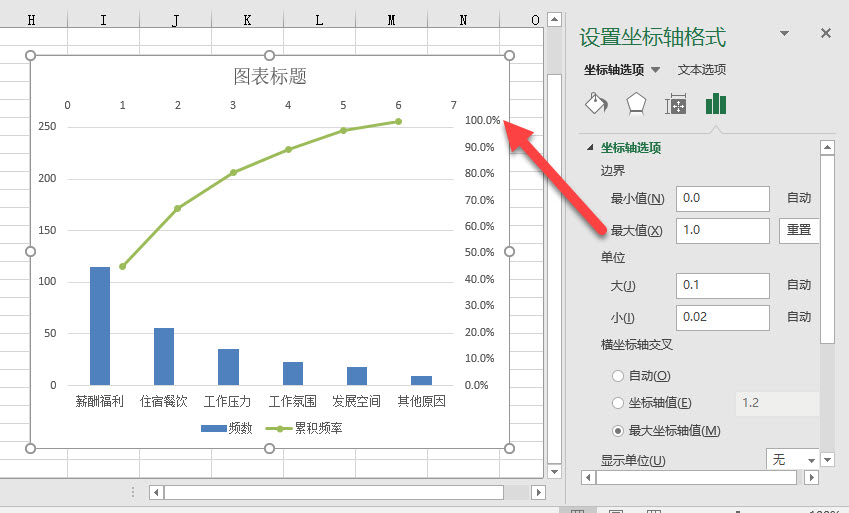Select the 工作氛围 blue bar
Image resolution: width=849 pixels, height=513 pixels.
click(x=293, y=374)
